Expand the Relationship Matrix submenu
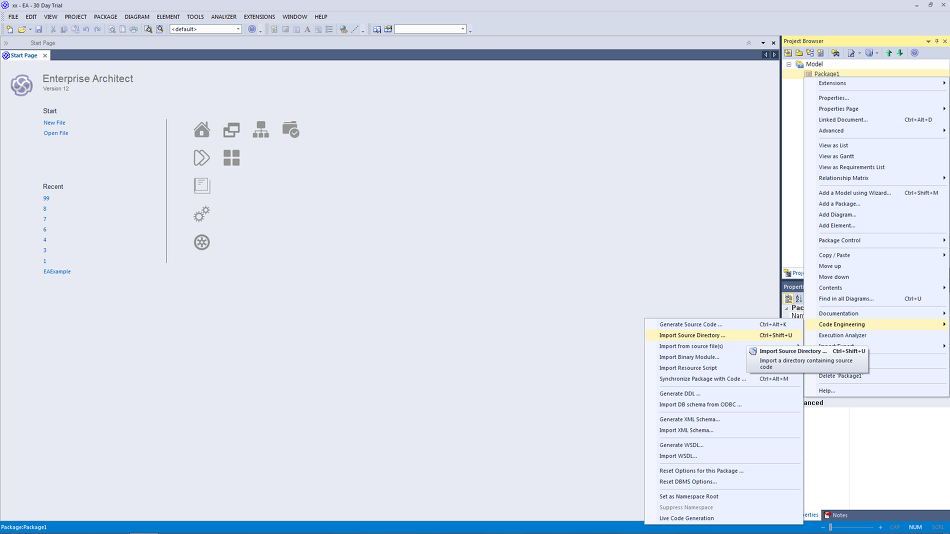950x534 pixels. point(876,178)
